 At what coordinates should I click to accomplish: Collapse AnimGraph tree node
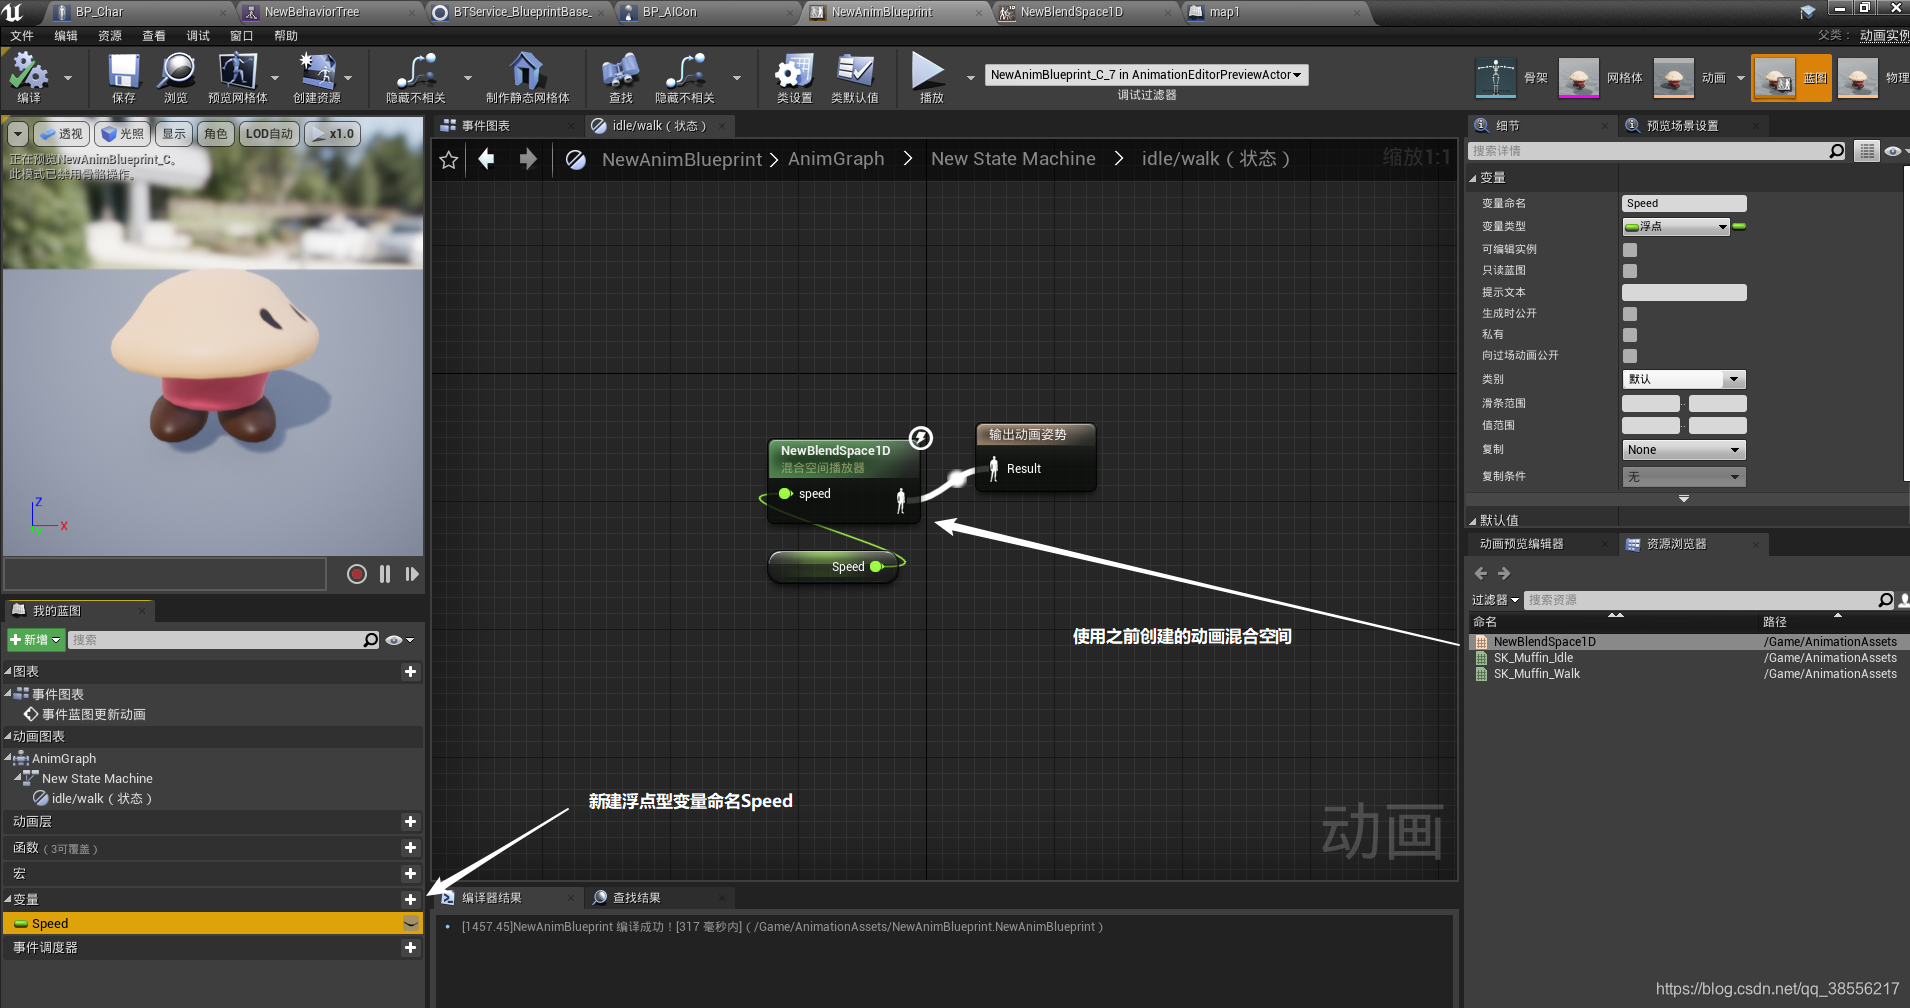(8, 758)
